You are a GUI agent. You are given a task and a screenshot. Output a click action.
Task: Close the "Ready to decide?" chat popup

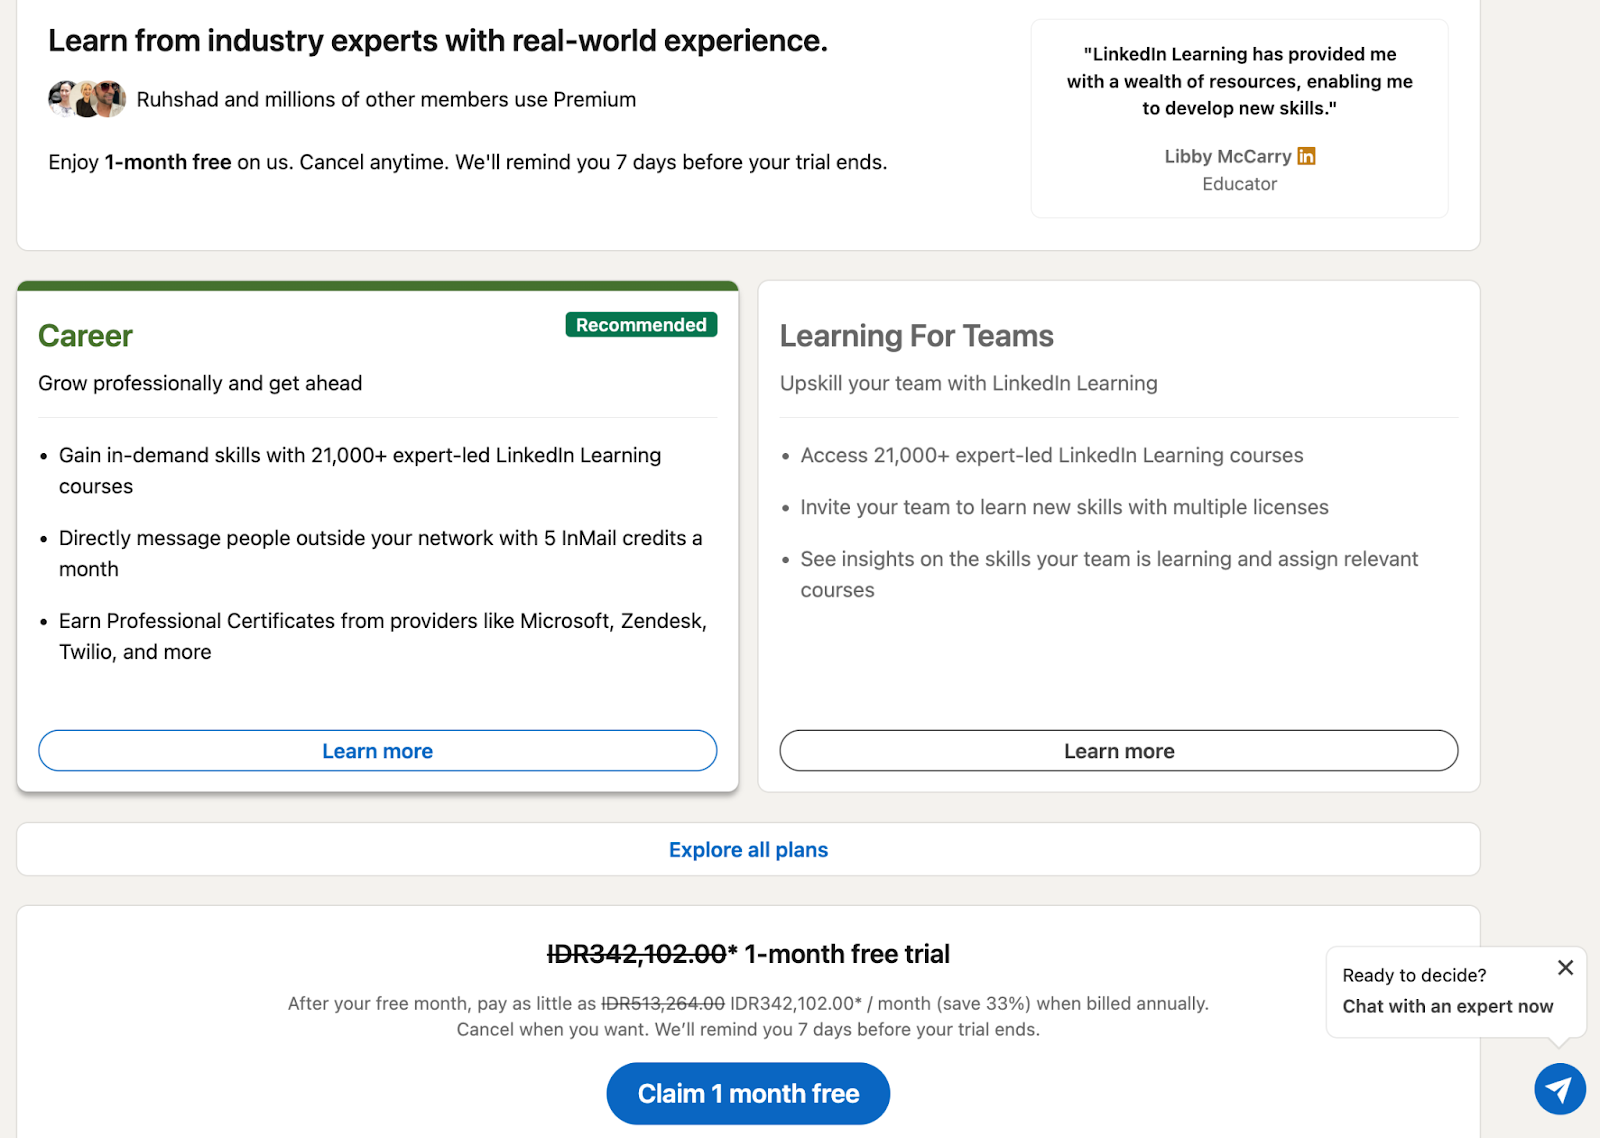pyautogui.click(x=1565, y=967)
